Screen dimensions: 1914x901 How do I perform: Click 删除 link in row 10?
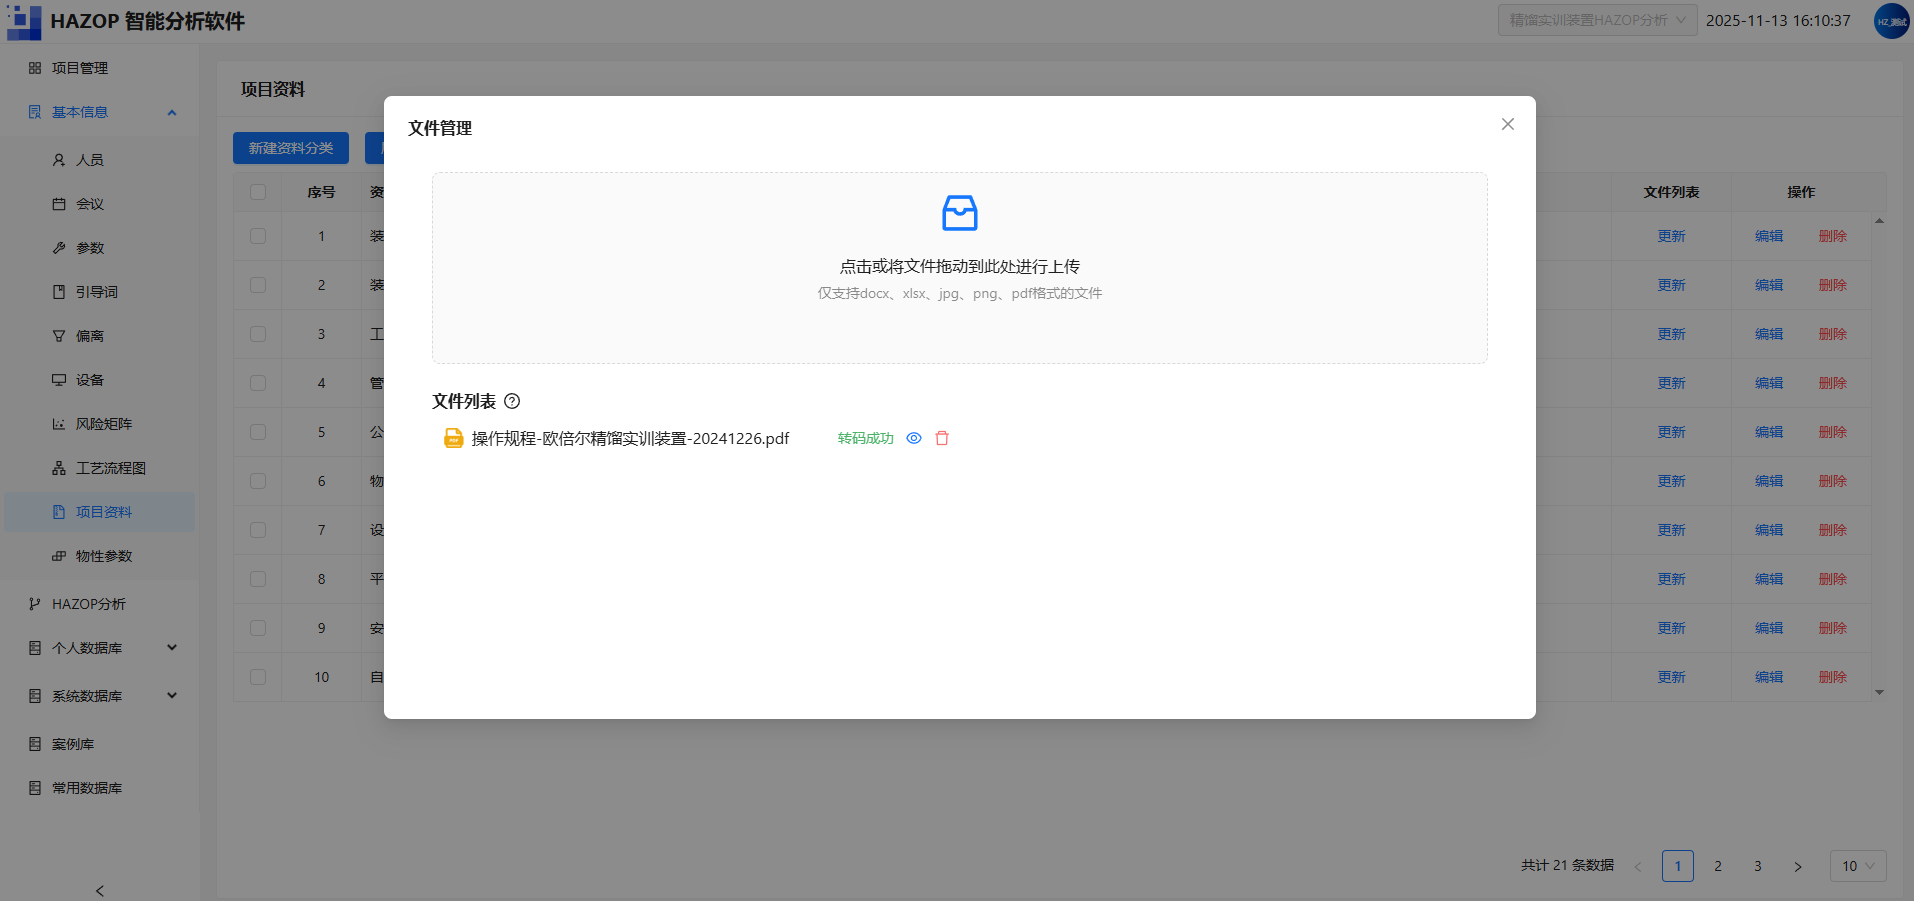pos(1832,677)
